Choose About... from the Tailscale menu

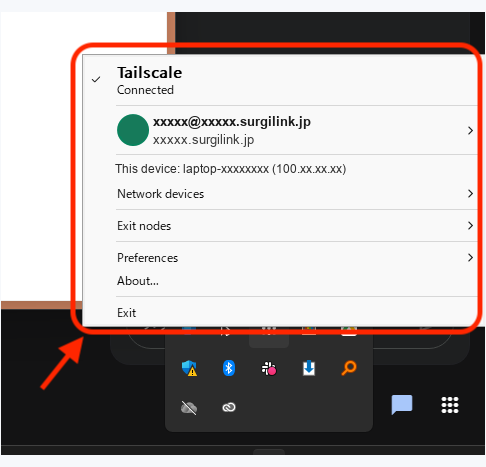pos(280,281)
